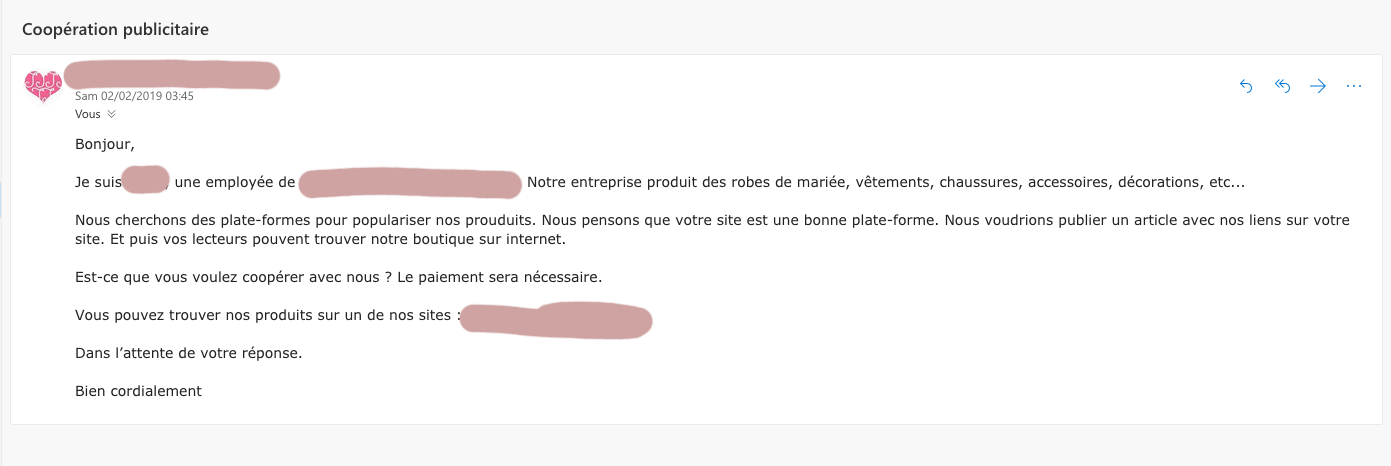Click the Sam 02/02/2019 03:45 timestamp
The height and width of the screenshot is (466, 1391).
pos(134,97)
